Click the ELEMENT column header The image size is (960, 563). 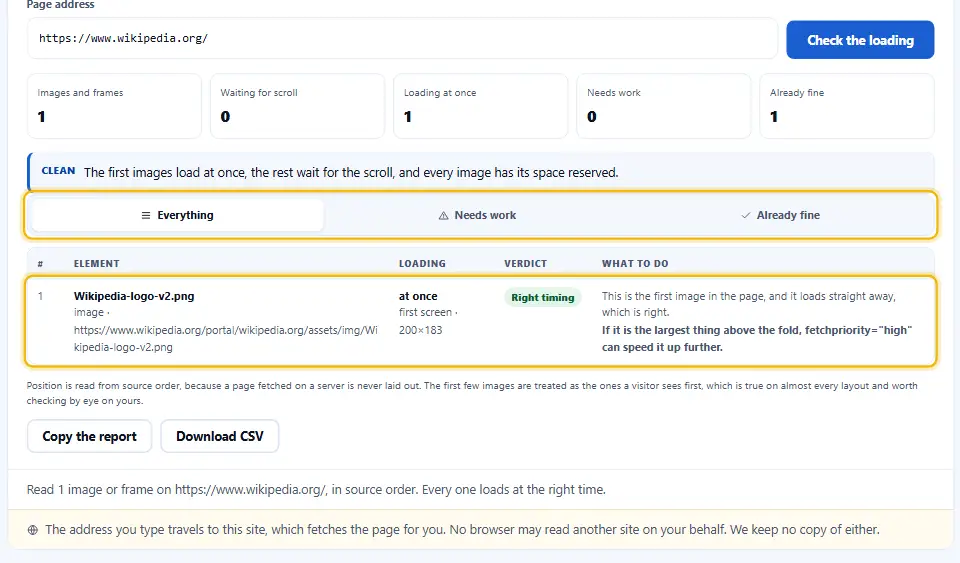(x=97, y=264)
